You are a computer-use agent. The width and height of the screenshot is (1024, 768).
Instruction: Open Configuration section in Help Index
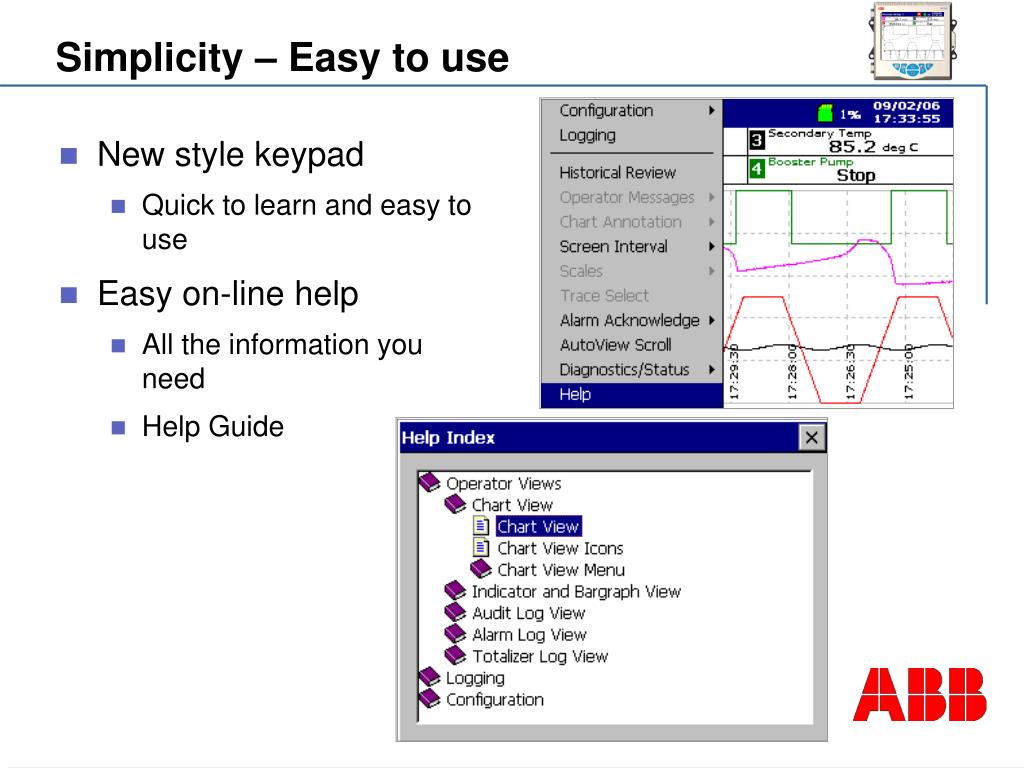494,699
